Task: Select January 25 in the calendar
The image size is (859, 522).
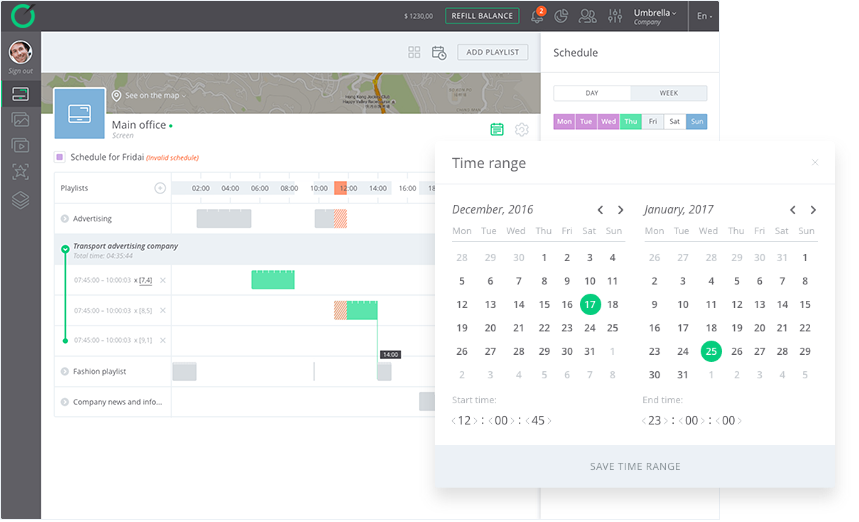Action: (711, 352)
